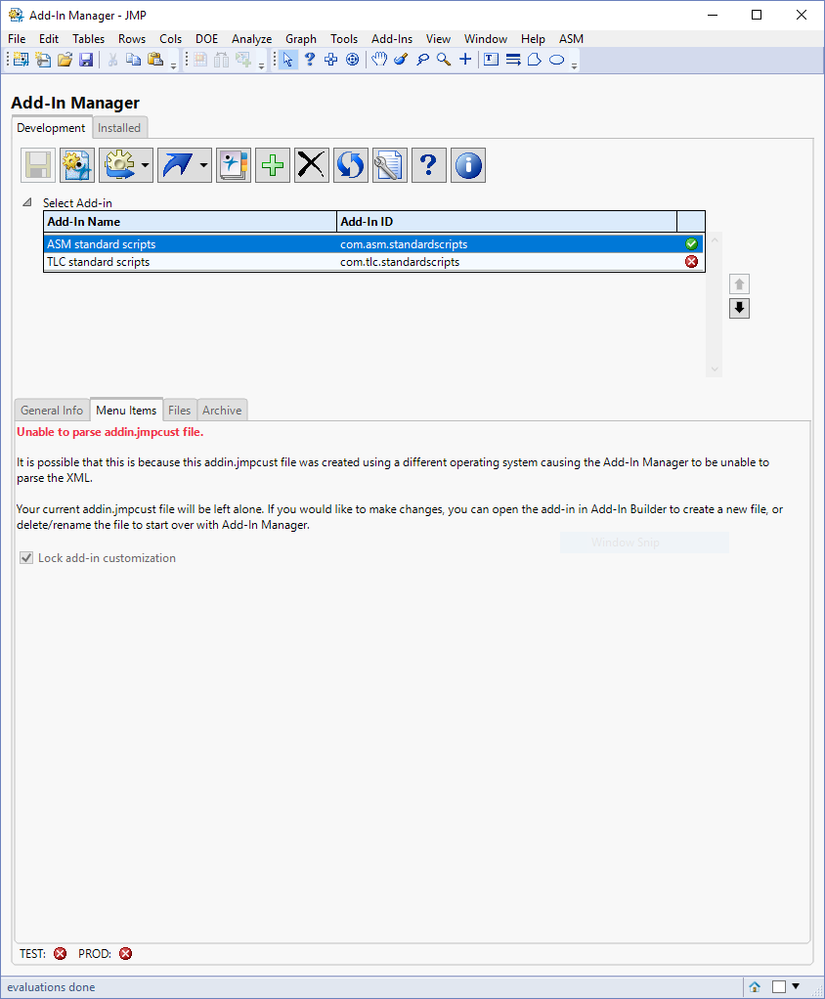Open the first toolbar overflow arrow
The width and height of the screenshot is (825, 999).
click(173, 66)
